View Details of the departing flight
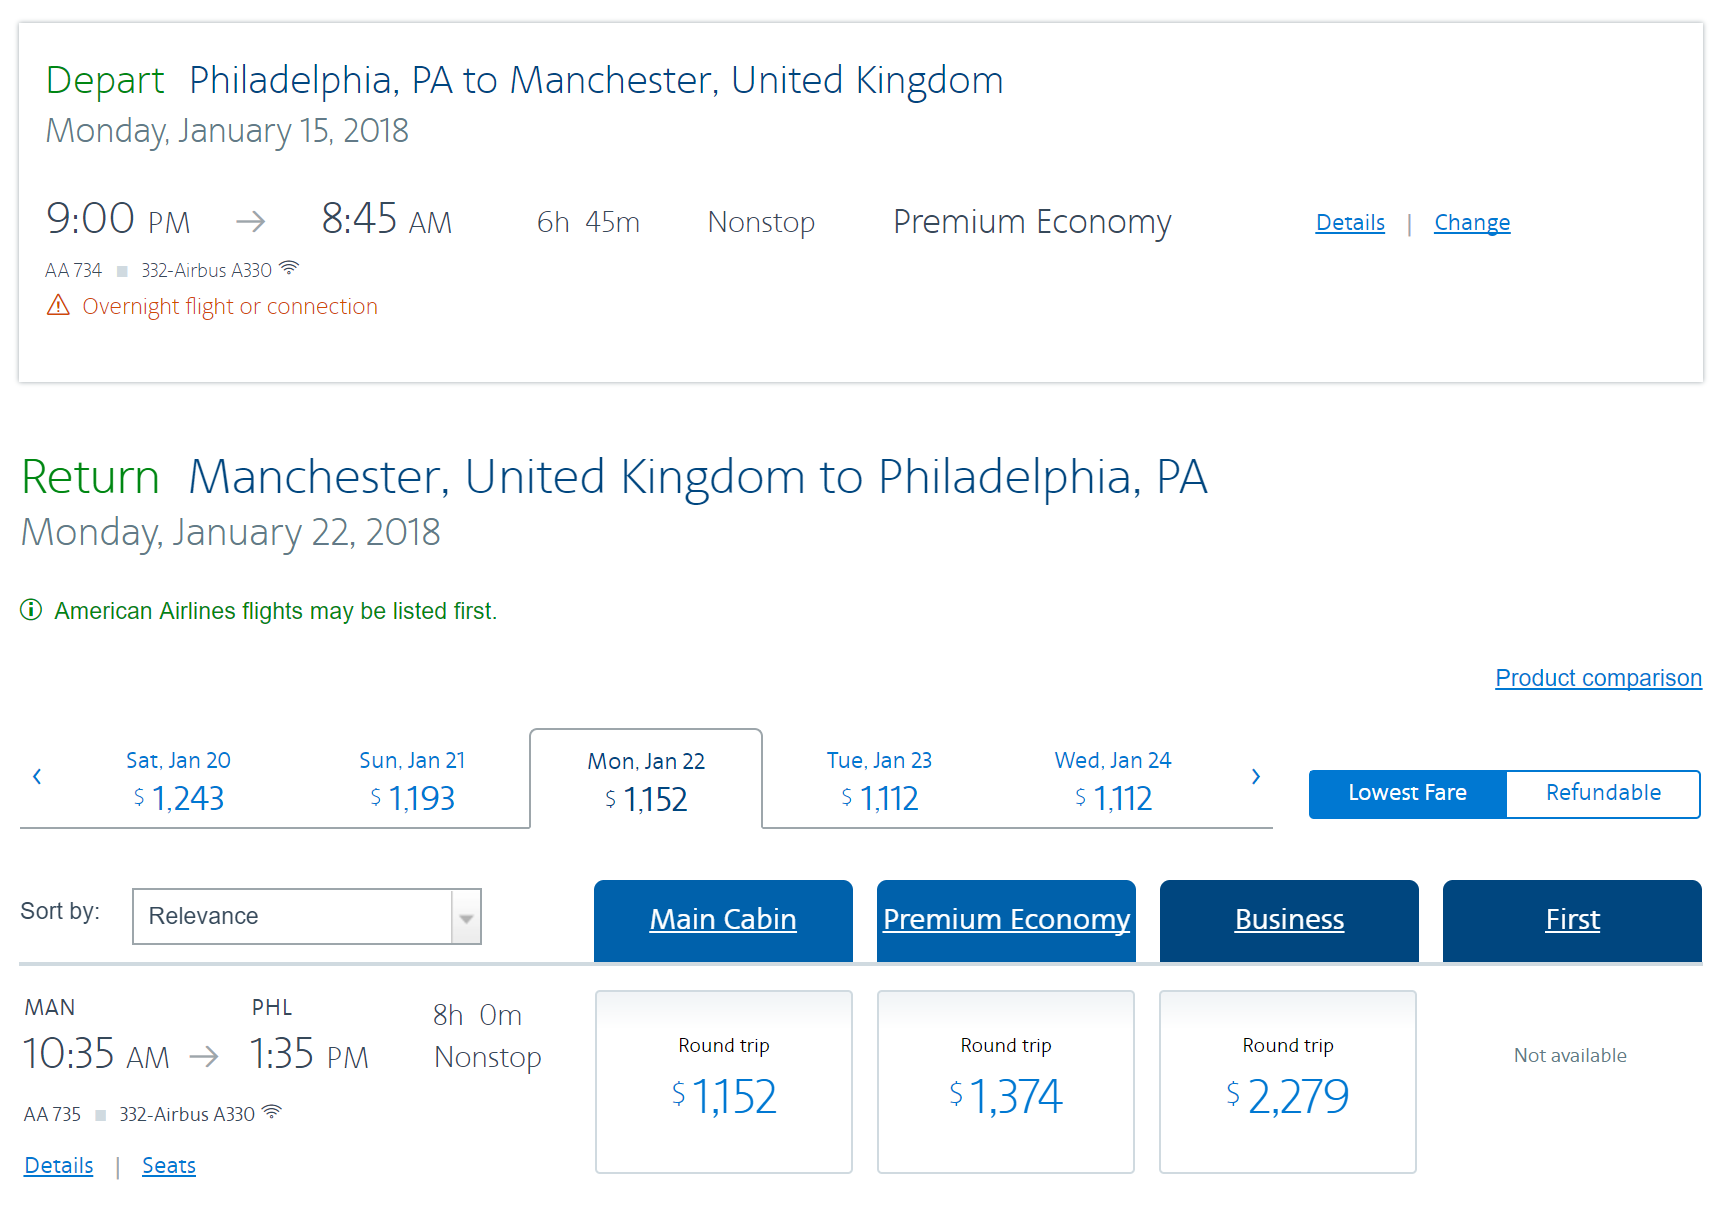The width and height of the screenshot is (1717, 1207). tap(1349, 222)
